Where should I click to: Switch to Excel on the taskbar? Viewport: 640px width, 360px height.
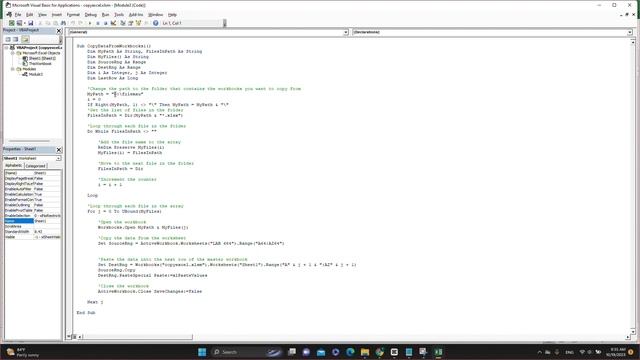coord(438,352)
